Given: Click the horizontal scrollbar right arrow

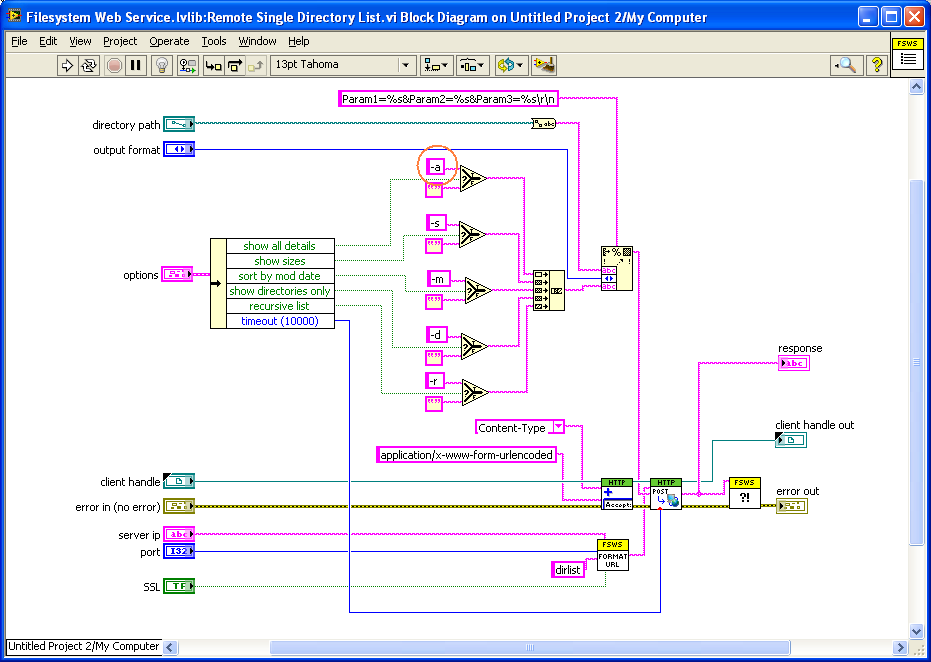Looking at the screenshot, I should coord(901,647).
